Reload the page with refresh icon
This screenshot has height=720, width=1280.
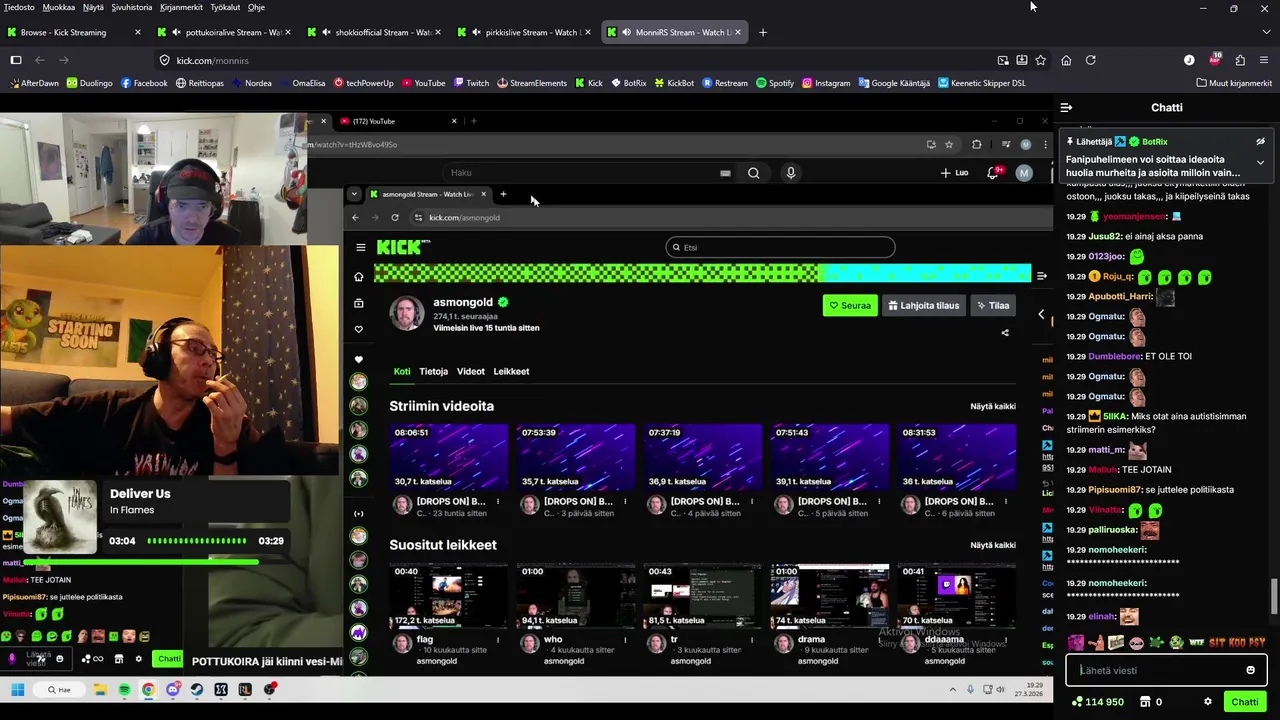pyautogui.click(x=1090, y=60)
